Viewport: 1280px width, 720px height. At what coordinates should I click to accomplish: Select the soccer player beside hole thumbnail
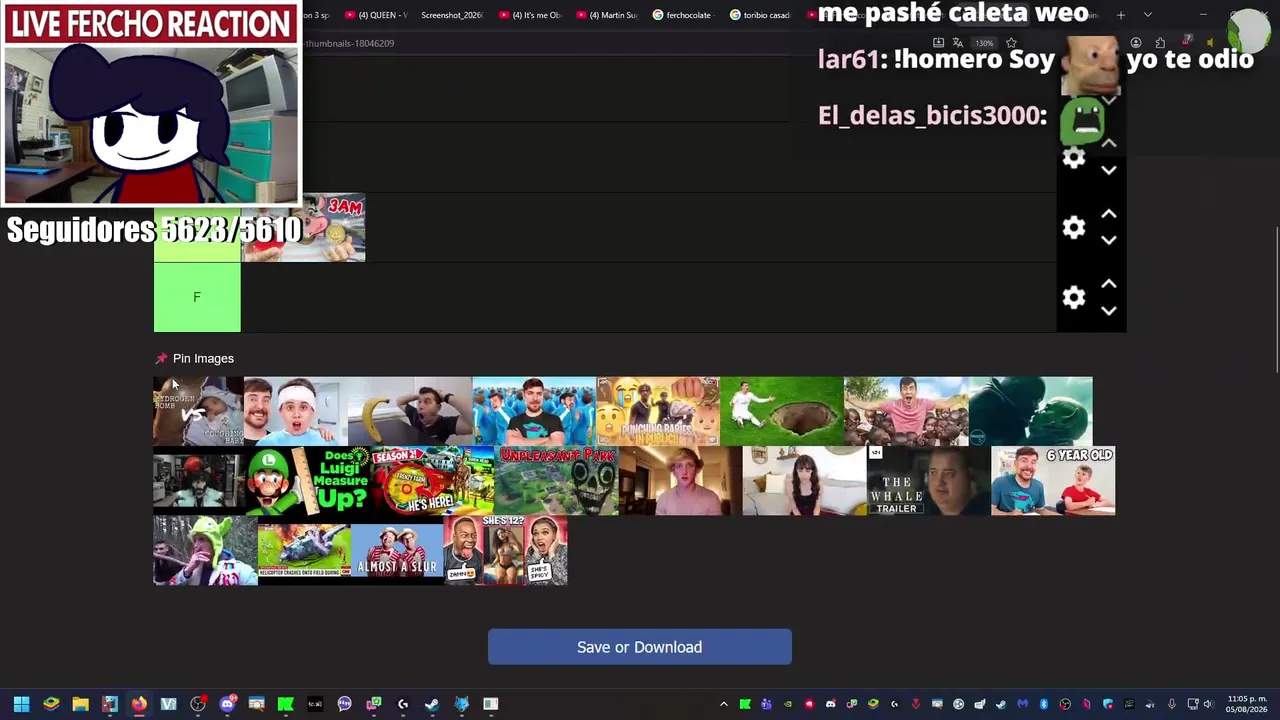[x=782, y=411]
